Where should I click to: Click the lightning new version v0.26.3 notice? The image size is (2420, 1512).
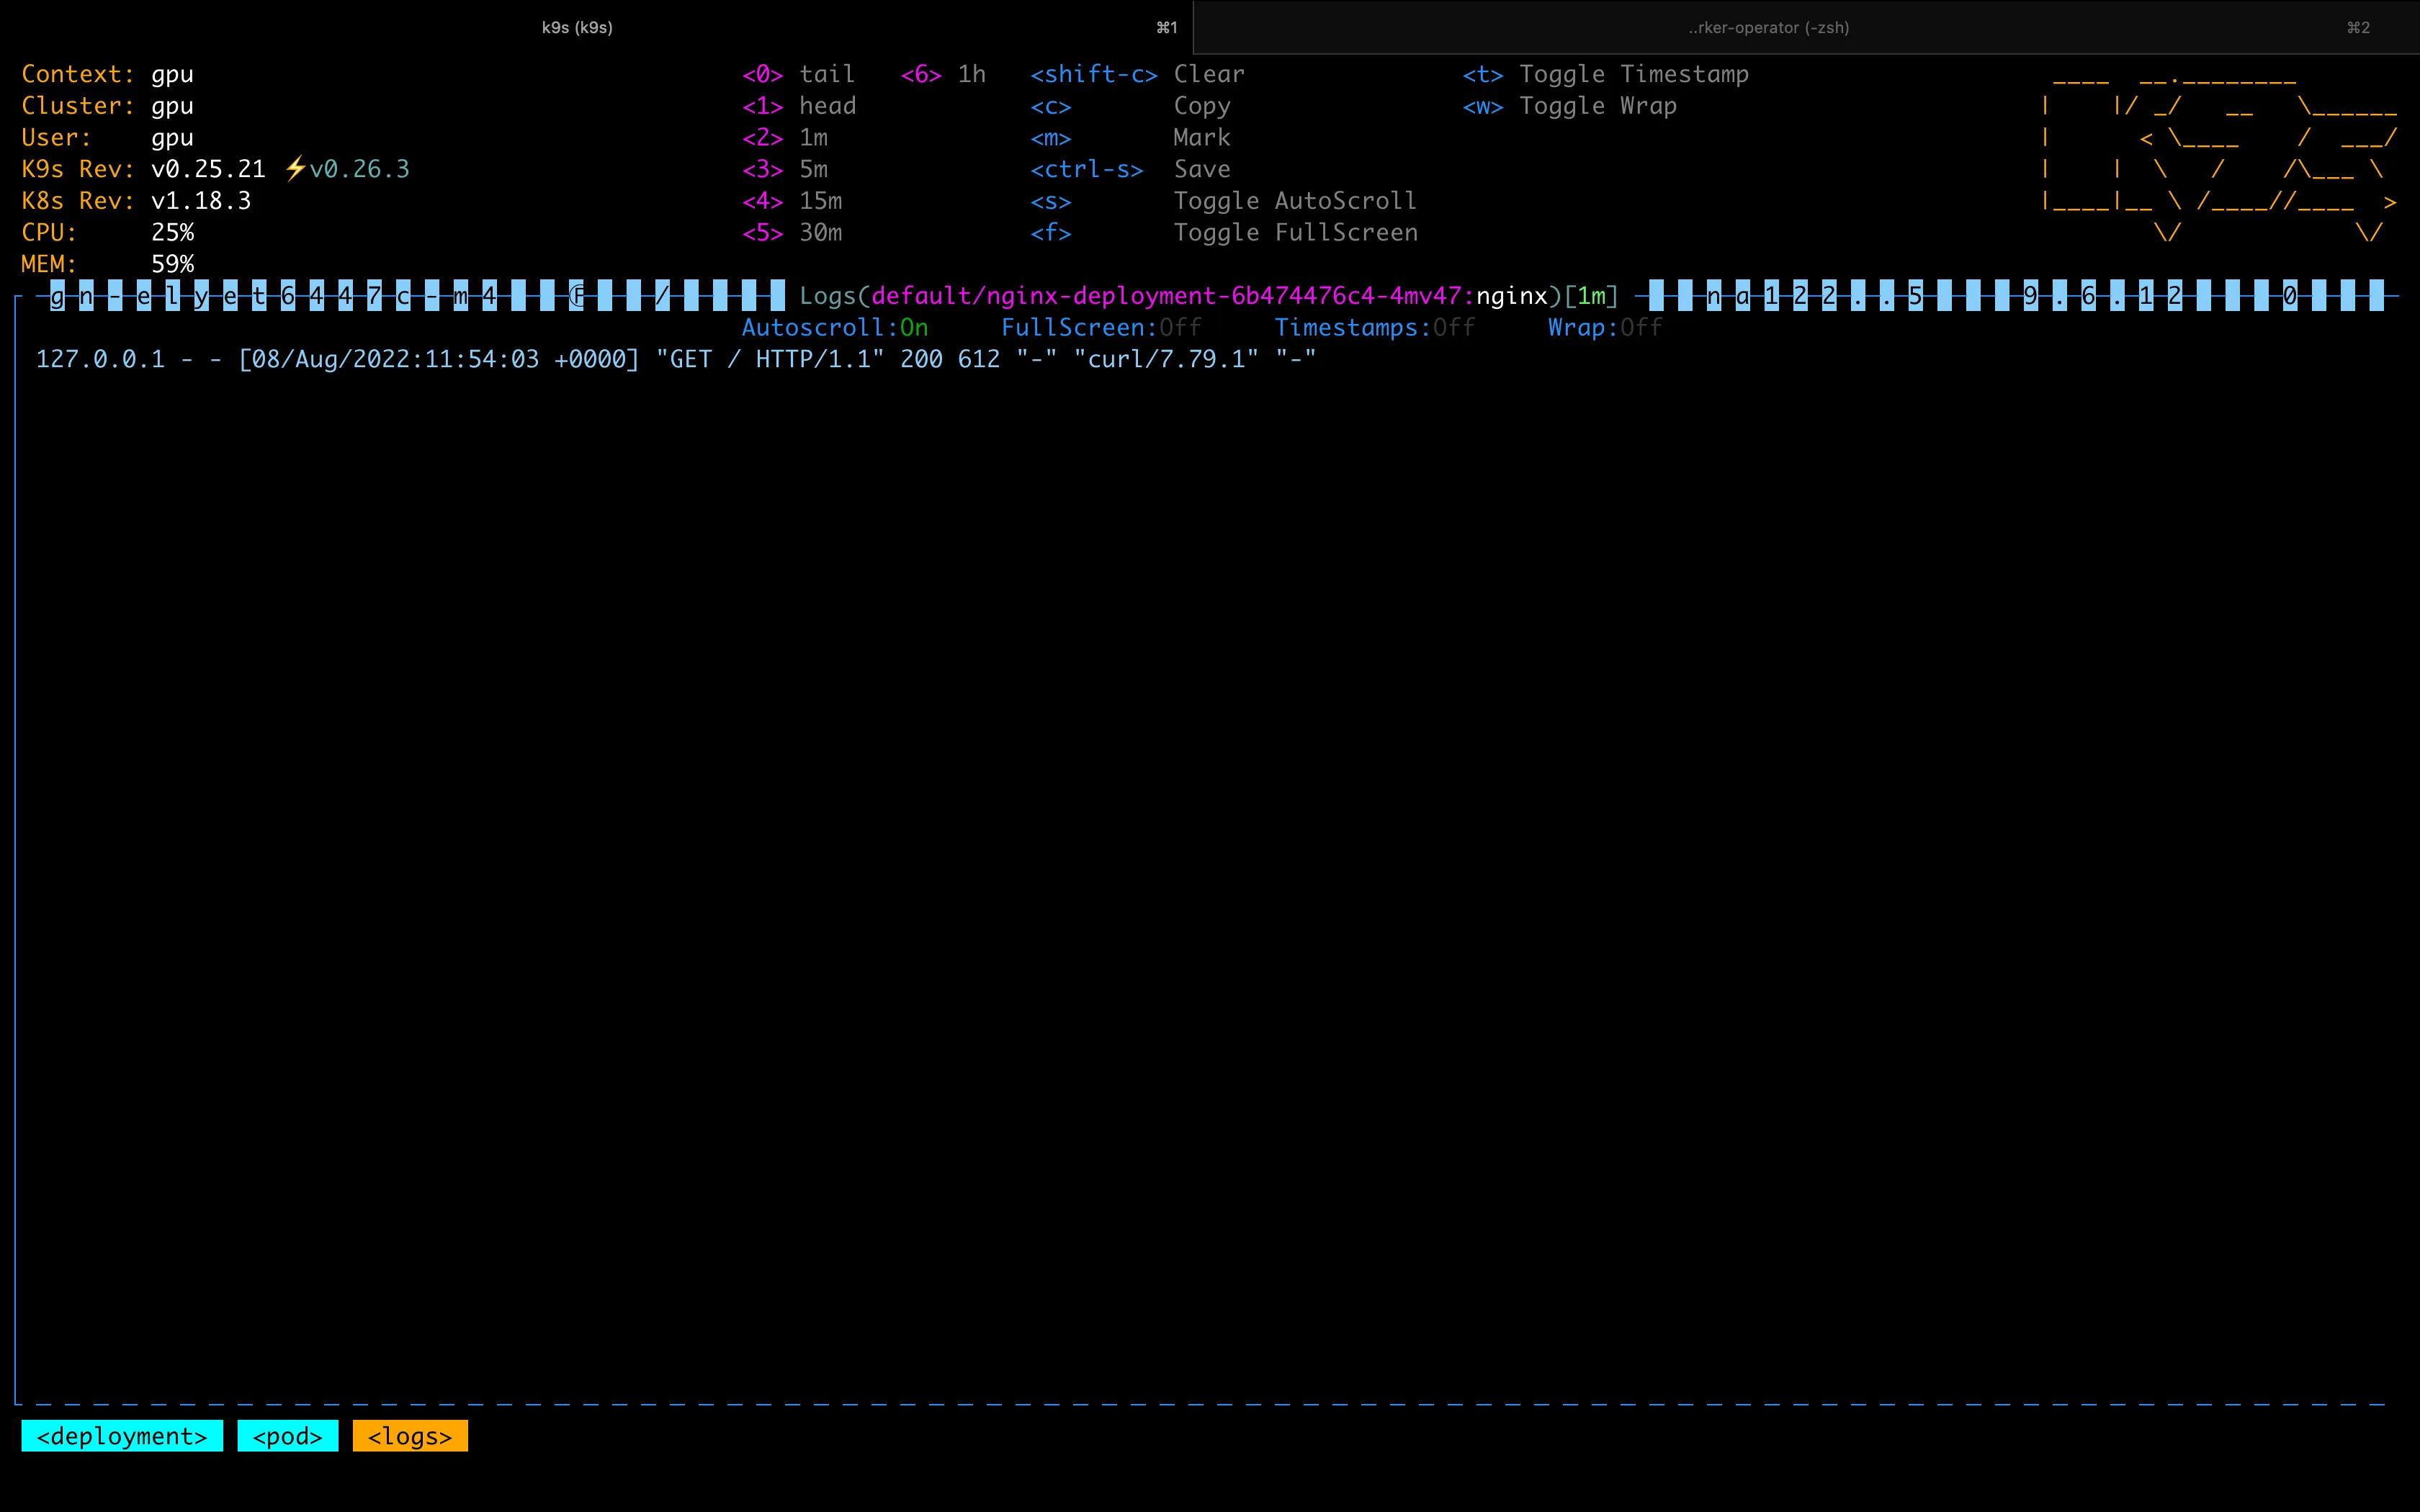click(x=347, y=169)
